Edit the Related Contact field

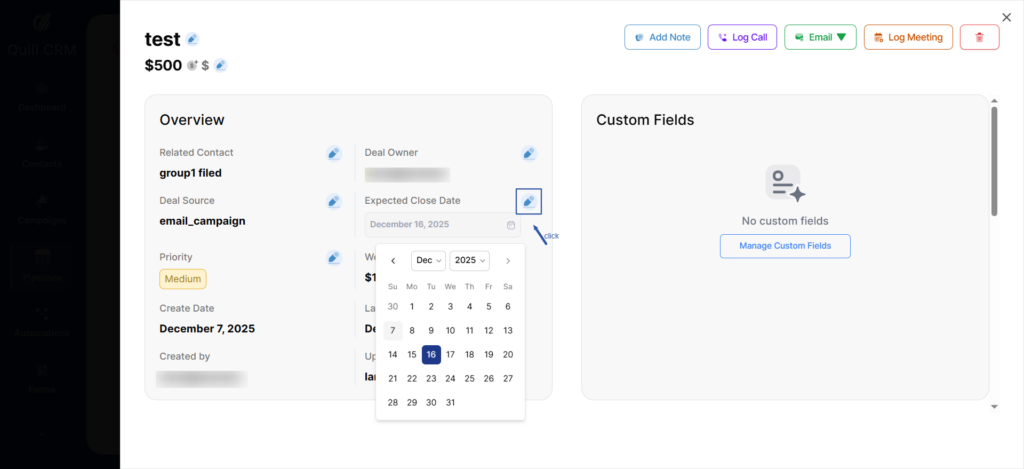click(x=334, y=153)
